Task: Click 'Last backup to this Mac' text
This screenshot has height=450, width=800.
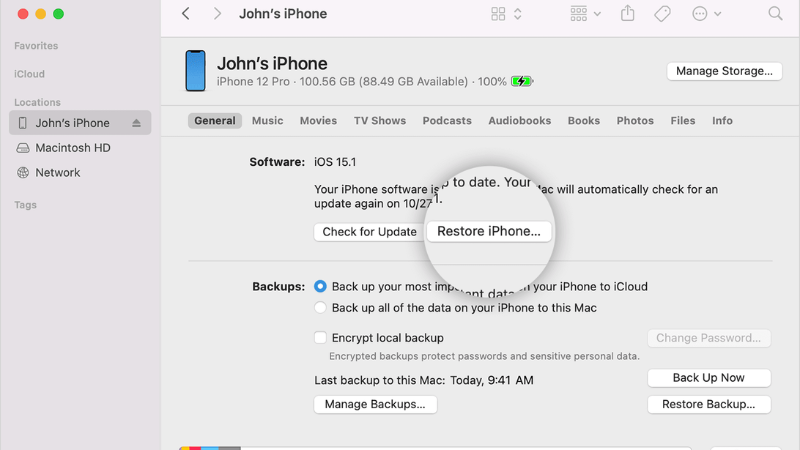Action: (380, 380)
